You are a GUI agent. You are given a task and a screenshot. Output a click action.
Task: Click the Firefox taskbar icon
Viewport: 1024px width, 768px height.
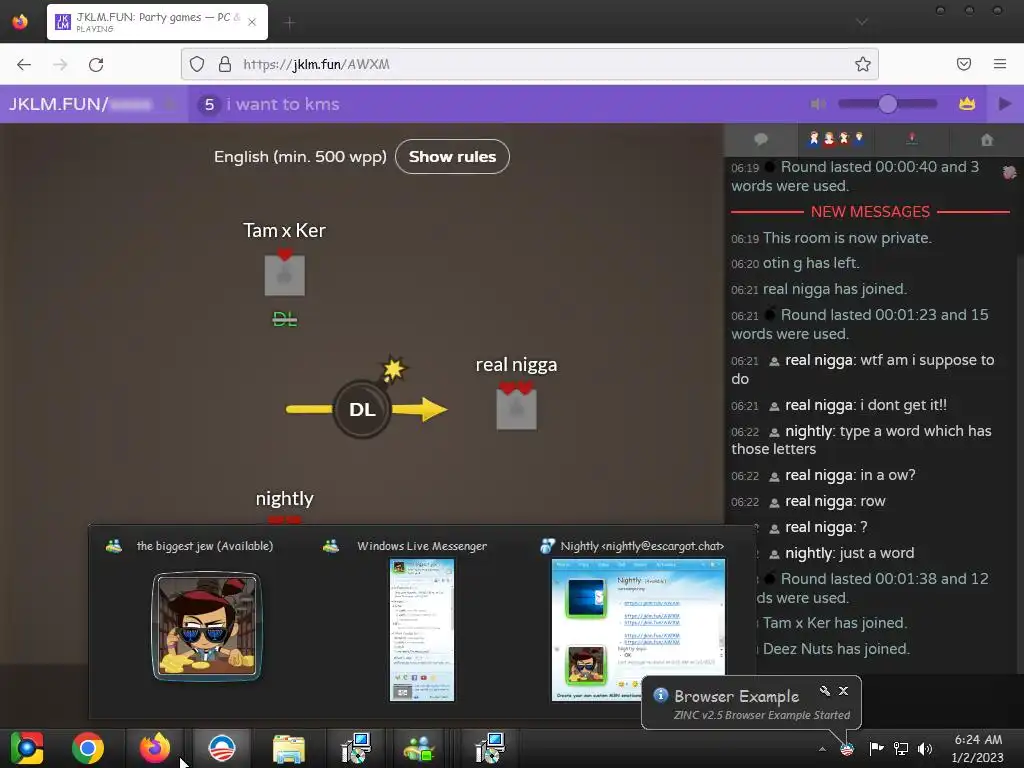coord(155,748)
